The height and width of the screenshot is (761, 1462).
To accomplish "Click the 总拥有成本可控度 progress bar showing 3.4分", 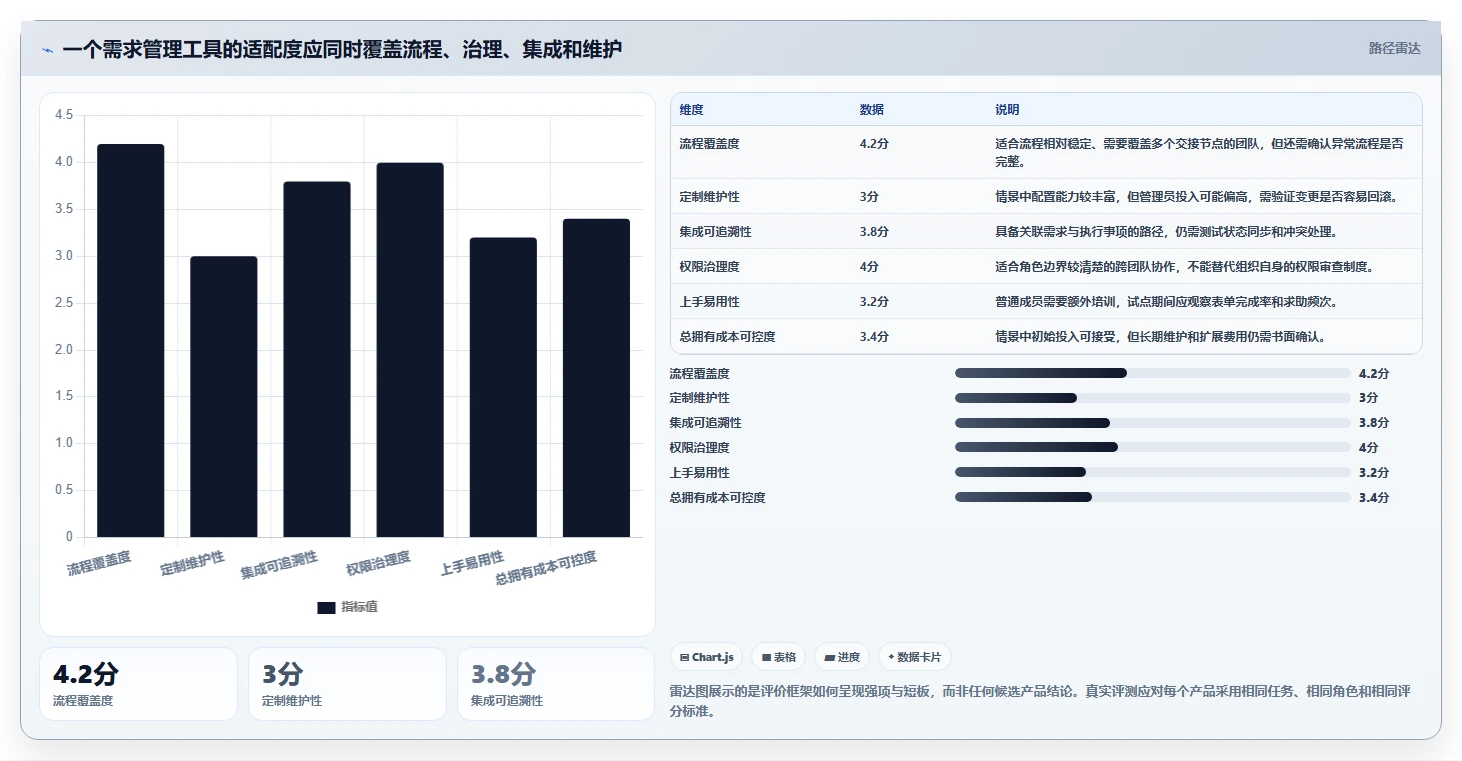I will (1153, 497).
